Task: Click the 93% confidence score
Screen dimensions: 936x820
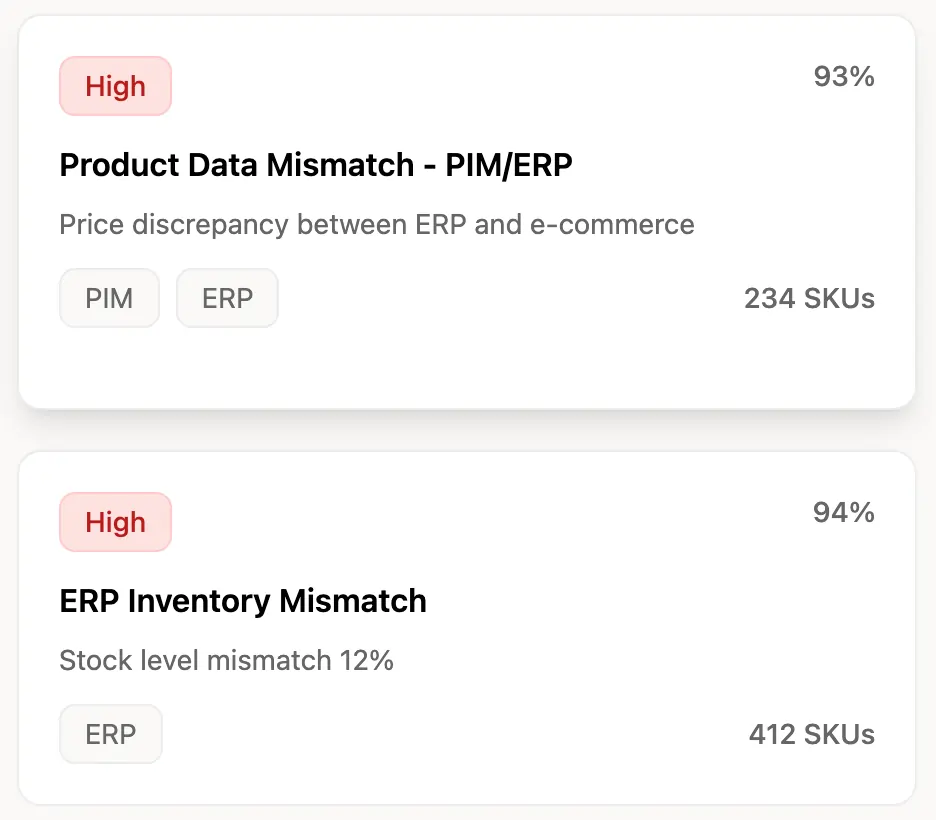Action: point(843,77)
